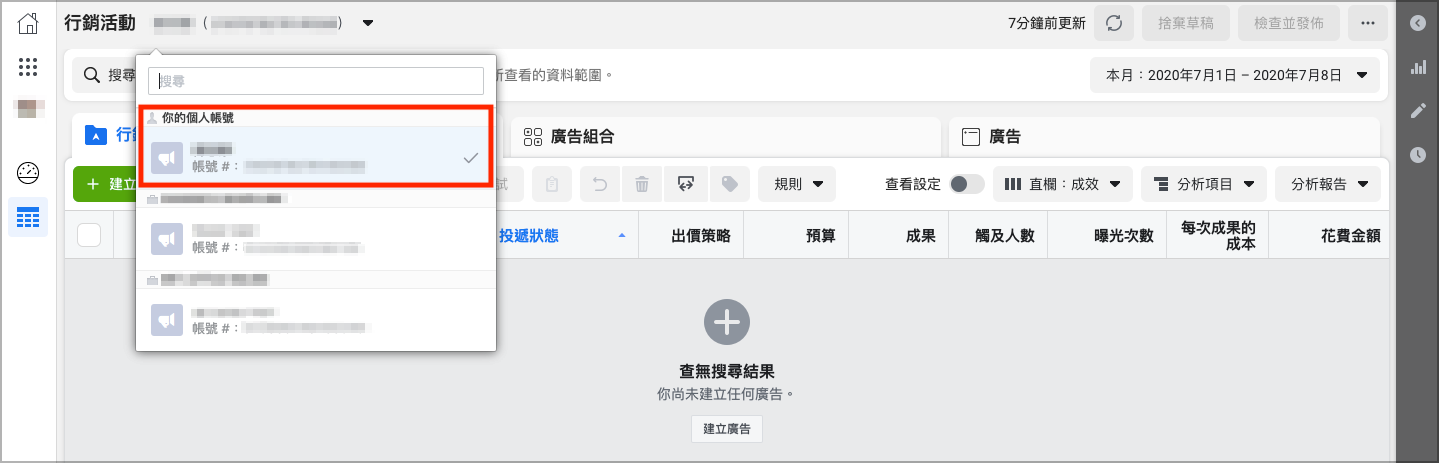Image resolution: width=1439 pixels, height=463 pixels.
Task: Focus the account search 搜尋 input field
Action: coord(316,81)
